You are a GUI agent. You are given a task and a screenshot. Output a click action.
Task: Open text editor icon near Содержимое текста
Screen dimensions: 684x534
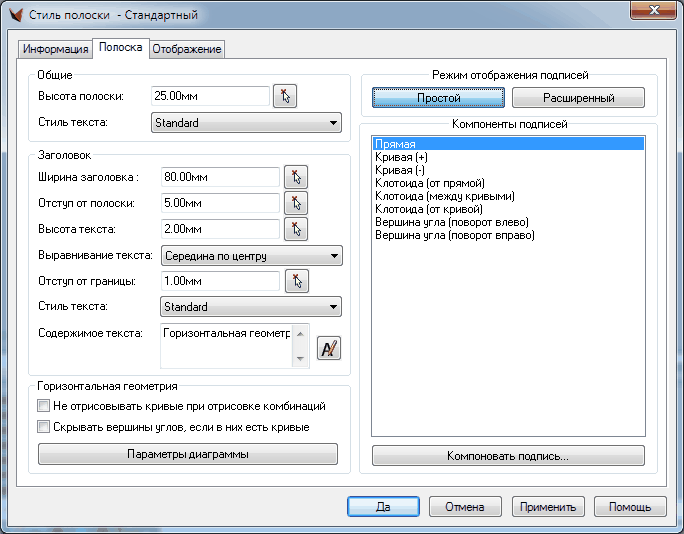329,348
